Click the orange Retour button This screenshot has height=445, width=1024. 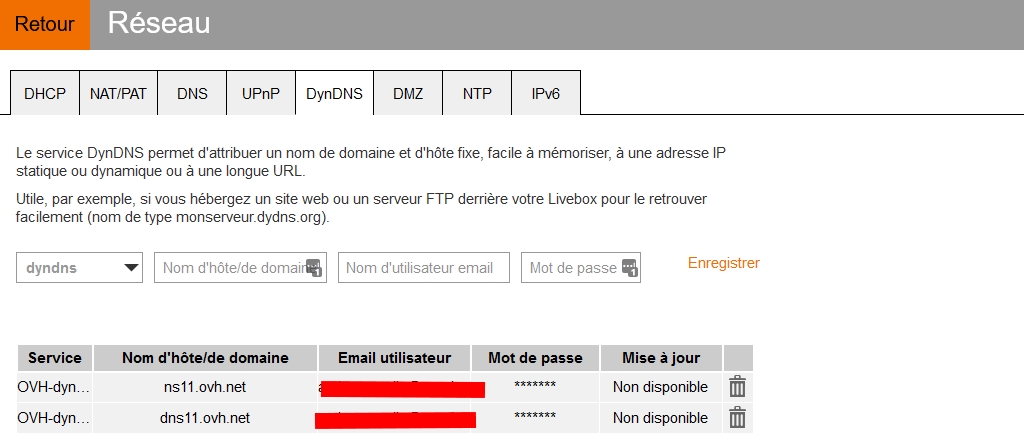coord(45,24)
